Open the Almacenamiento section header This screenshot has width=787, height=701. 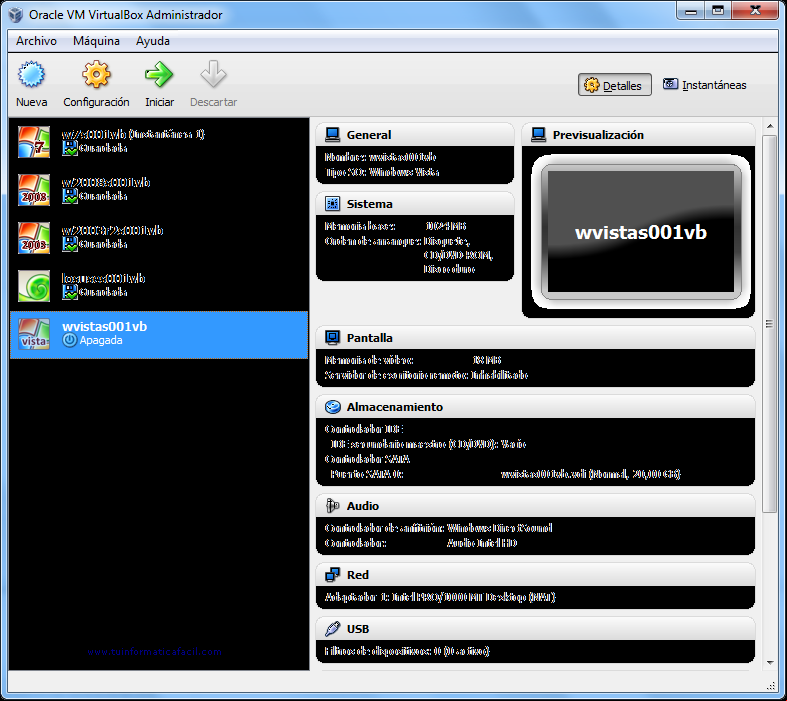click(535, 406)
